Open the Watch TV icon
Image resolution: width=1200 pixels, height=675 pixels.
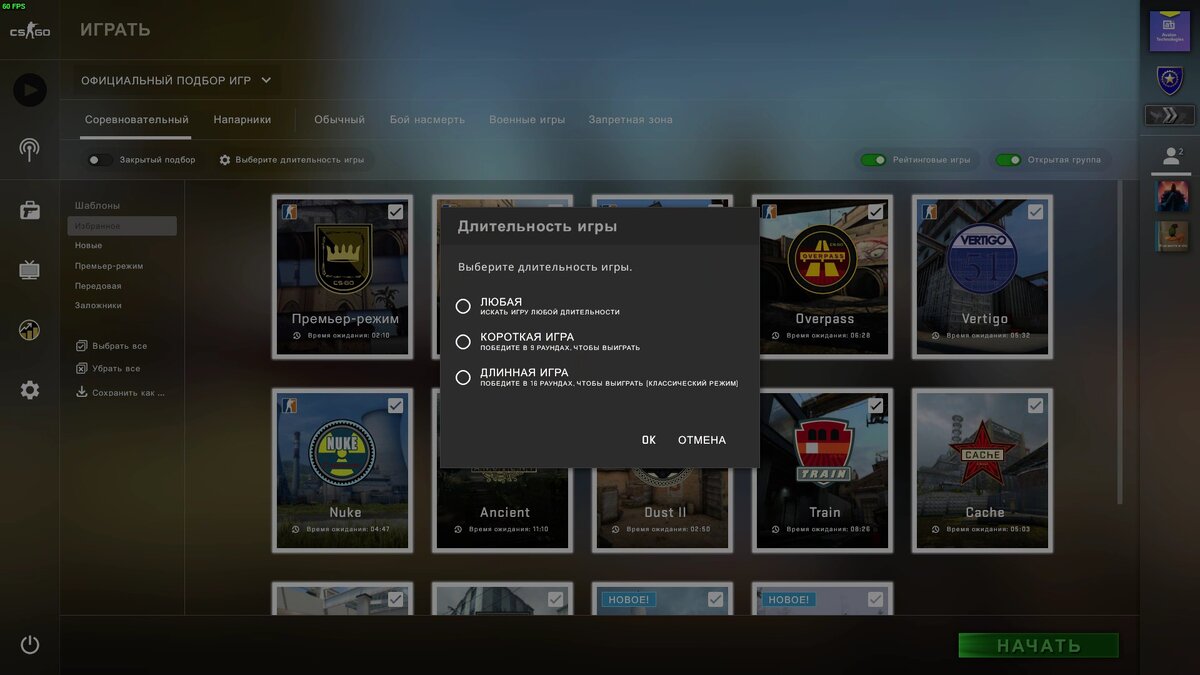click(x=30, y=270)
